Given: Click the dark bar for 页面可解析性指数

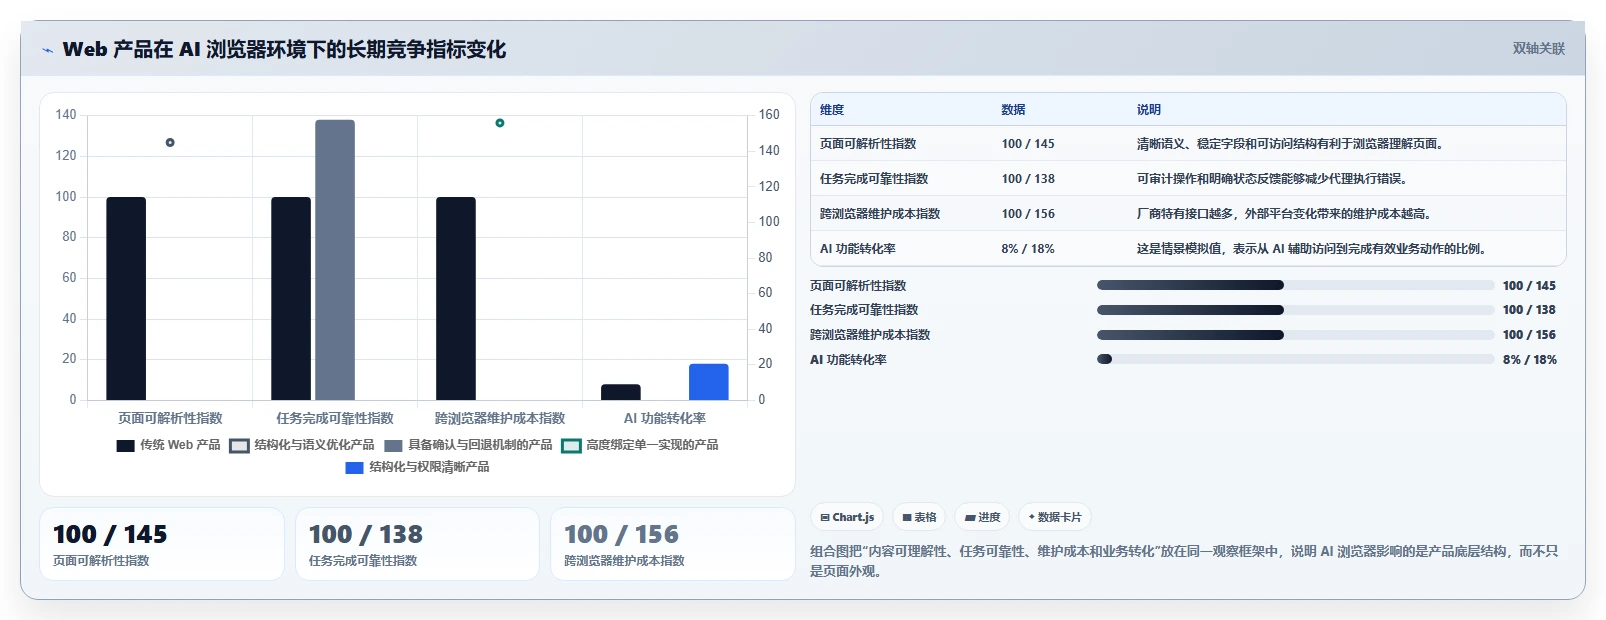Looking at the screenshot, I should [x=126, y=299].
